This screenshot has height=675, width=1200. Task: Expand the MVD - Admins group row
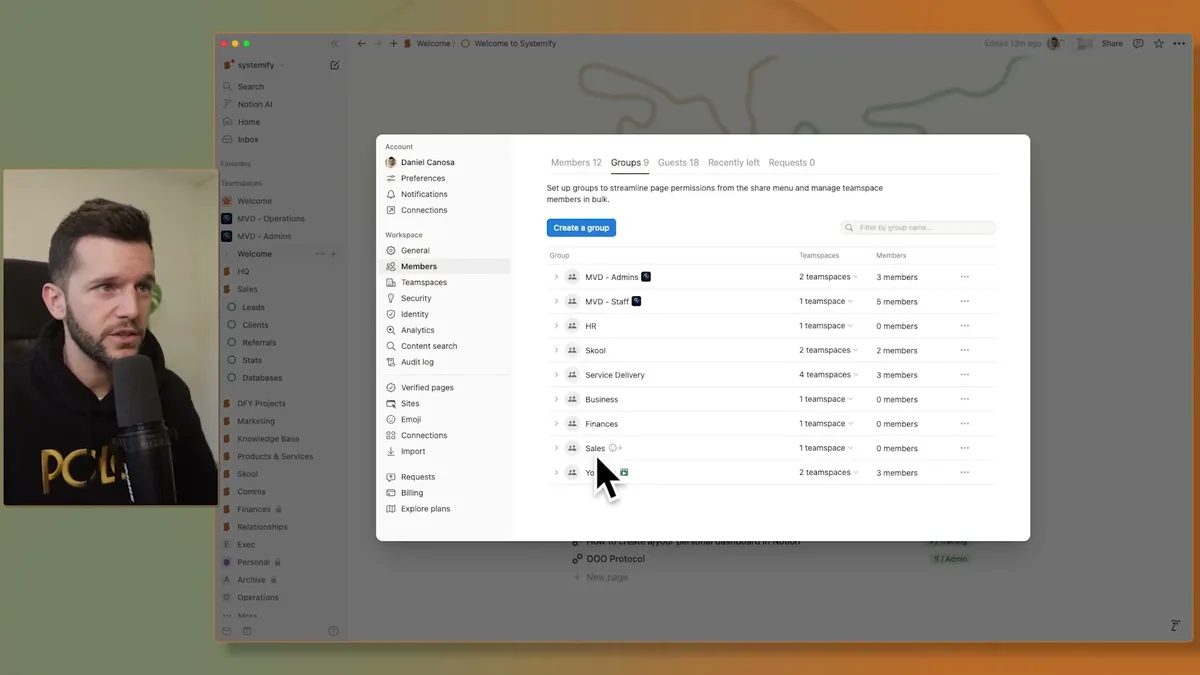pyautogui.click(x=557, y=276)
